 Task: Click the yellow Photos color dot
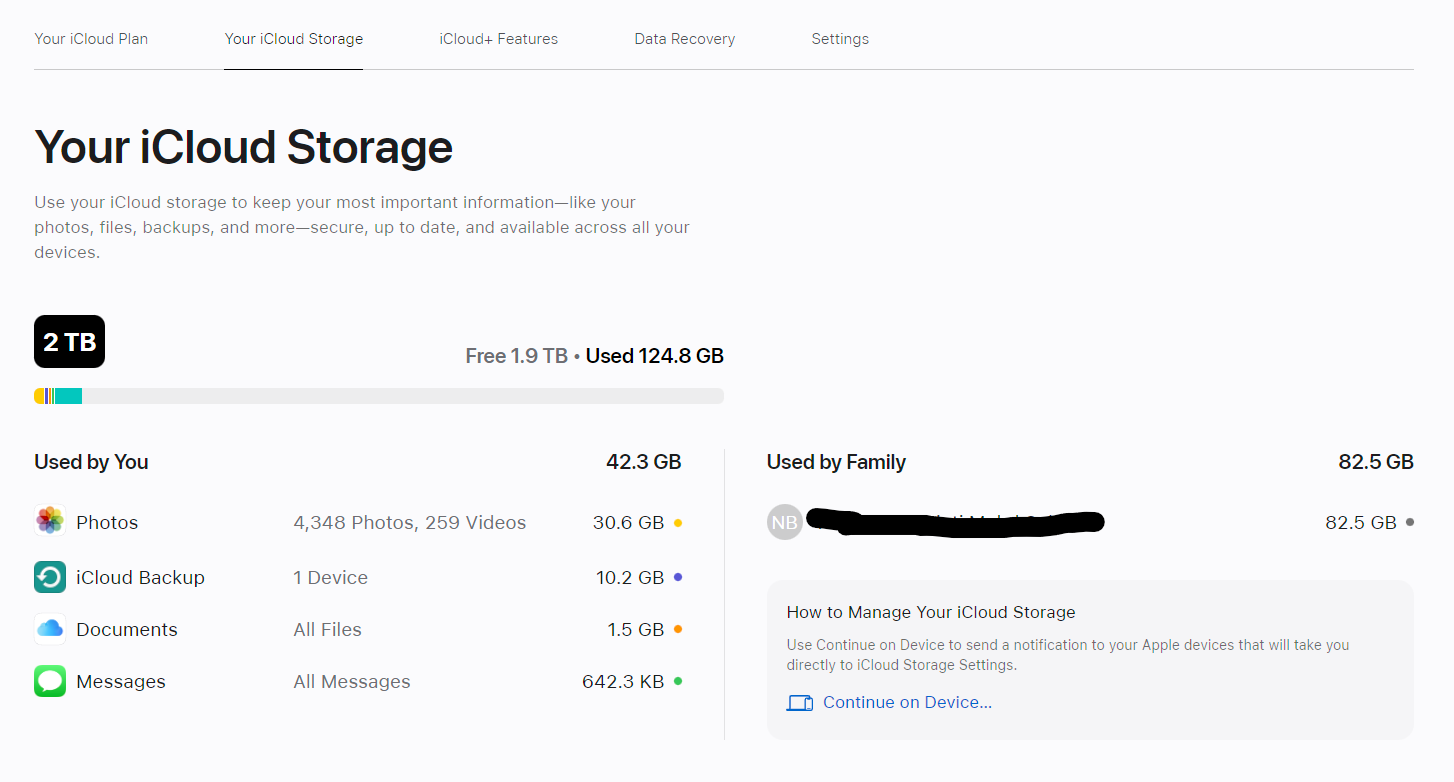pos(678,522)
